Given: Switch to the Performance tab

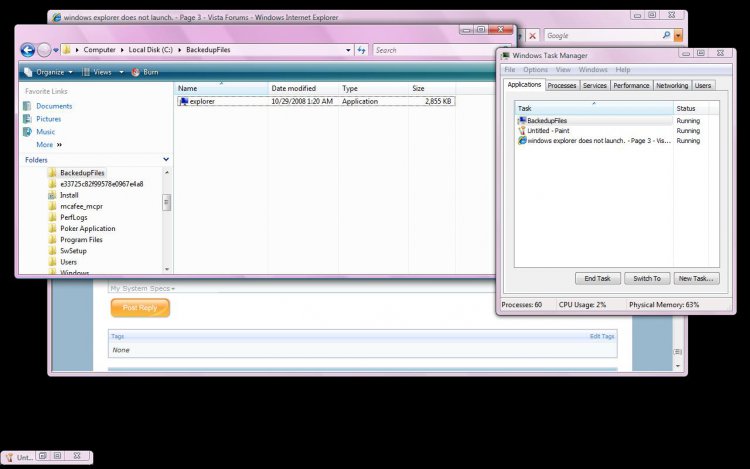Looking at the screenshot, I should 631,86.
